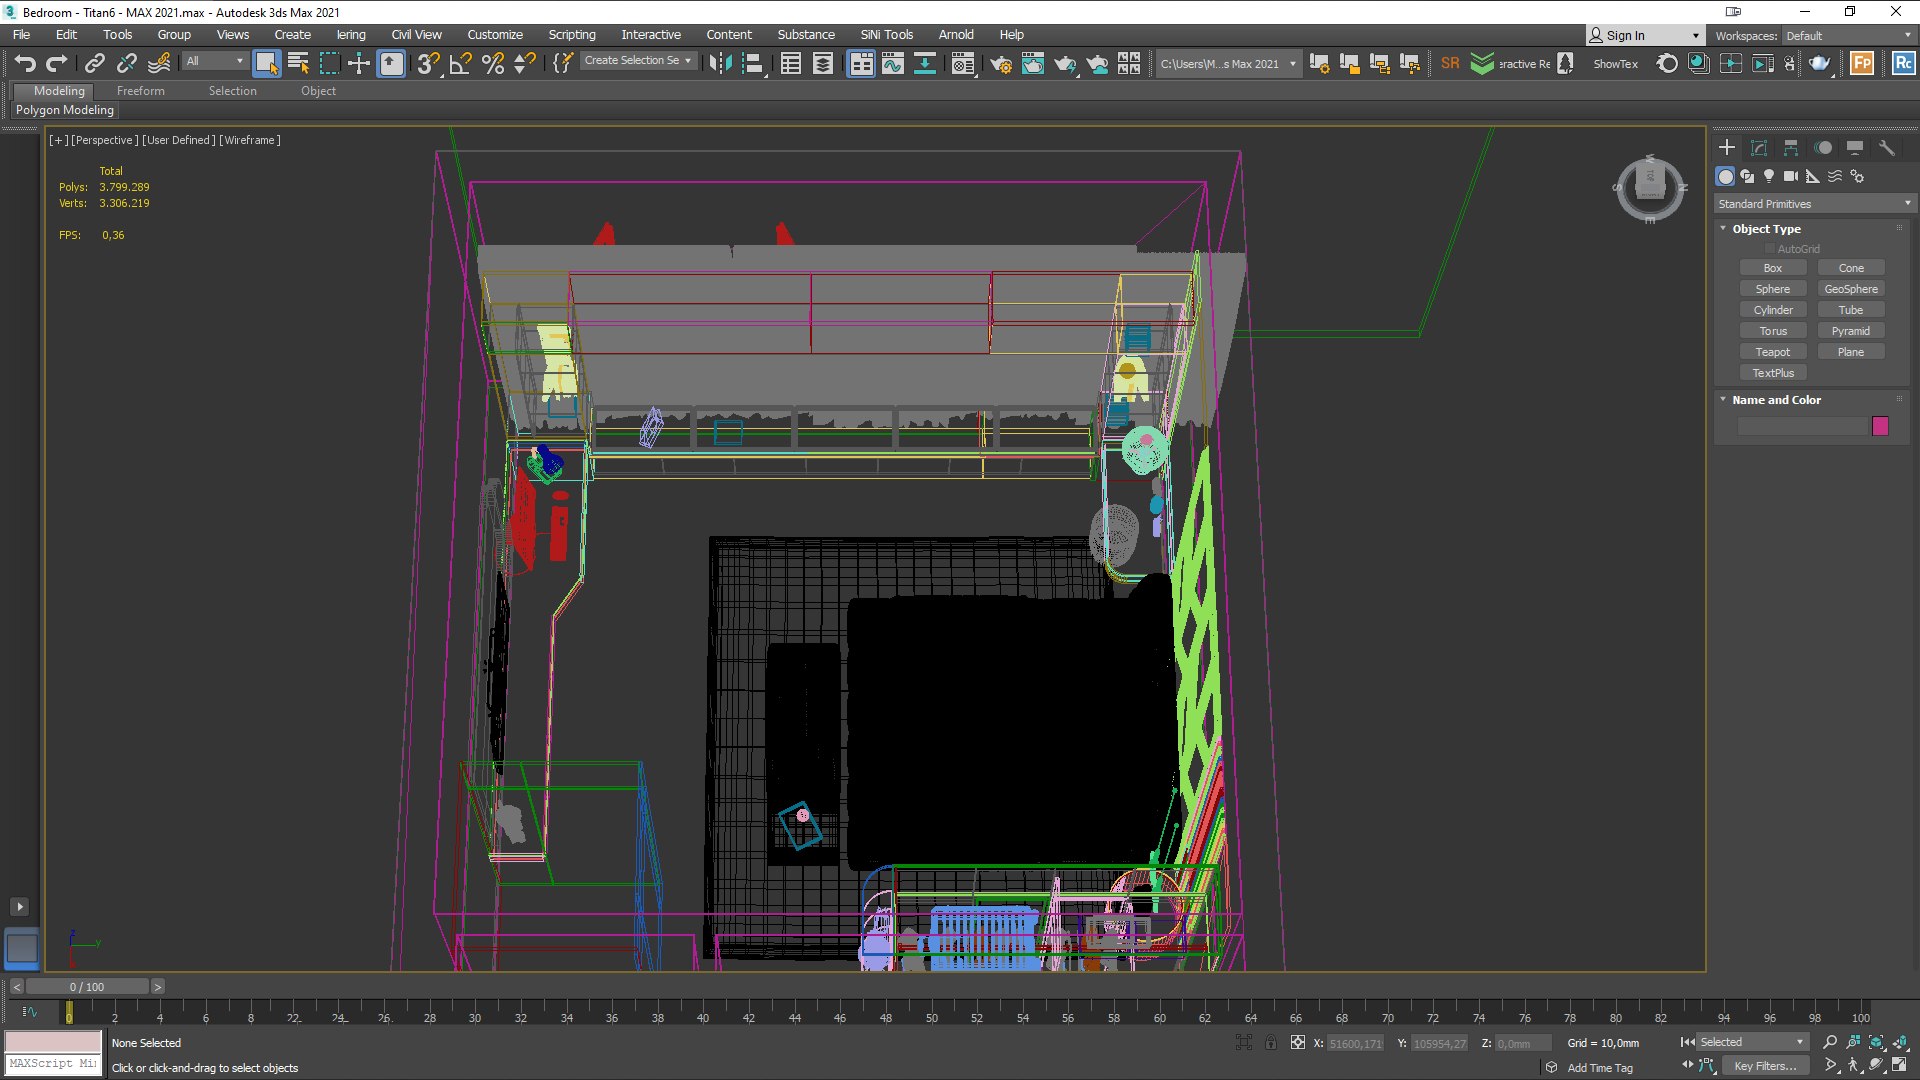Click the Maximize Viewport Toggle icon
This screenshot has height=1080, width=1920.
[1899, 1065]
